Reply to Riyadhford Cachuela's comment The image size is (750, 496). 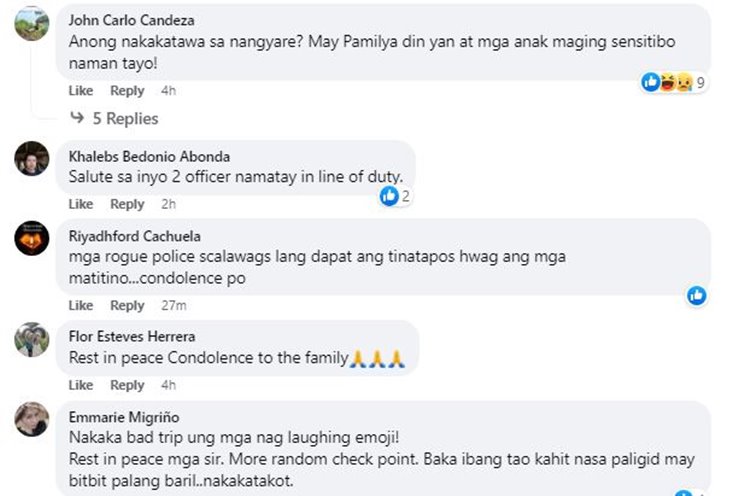127,305
